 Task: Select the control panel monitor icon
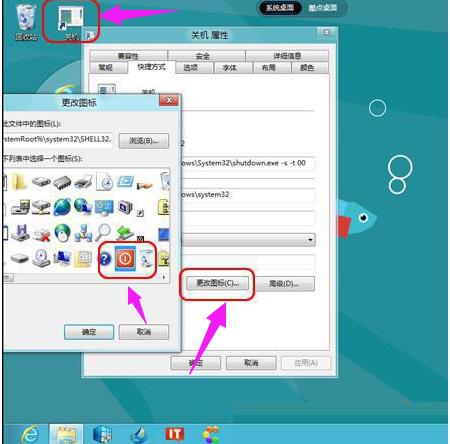click(104, 207)
